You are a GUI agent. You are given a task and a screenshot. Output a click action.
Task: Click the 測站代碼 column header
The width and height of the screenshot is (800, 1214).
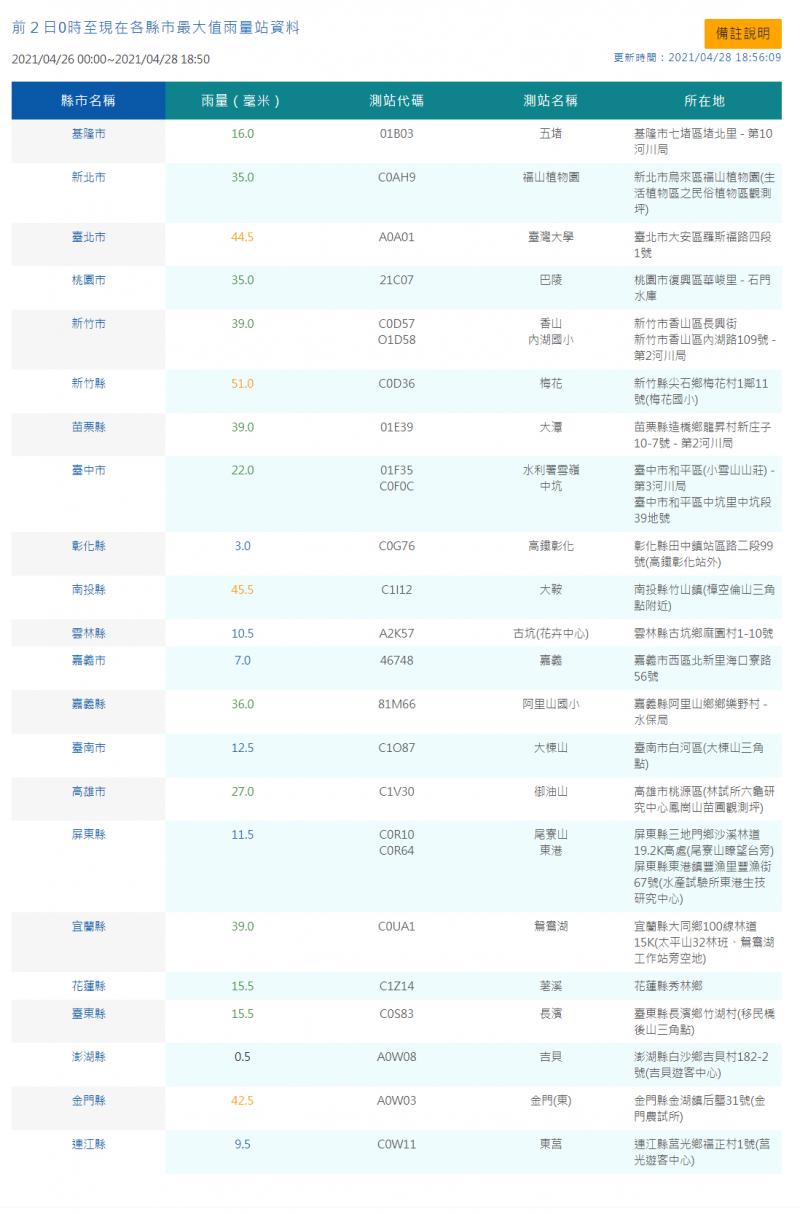point(396,101)
